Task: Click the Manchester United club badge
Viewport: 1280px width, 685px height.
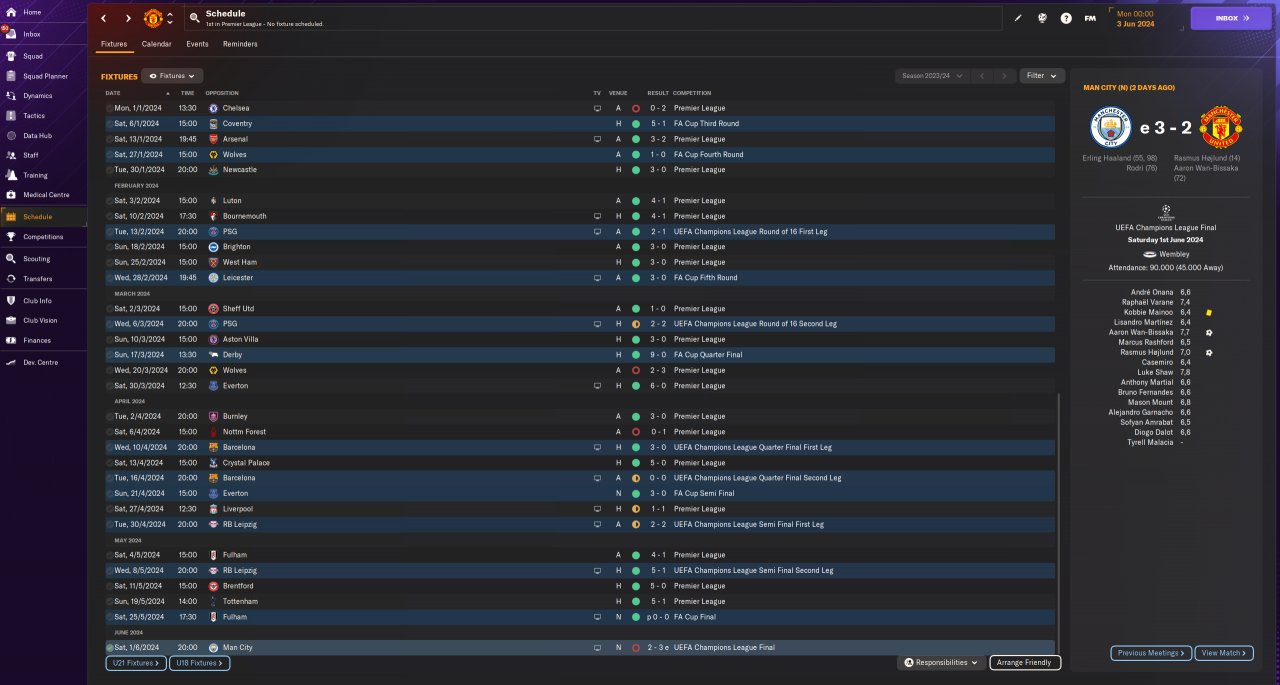Action: pos(153,18)
